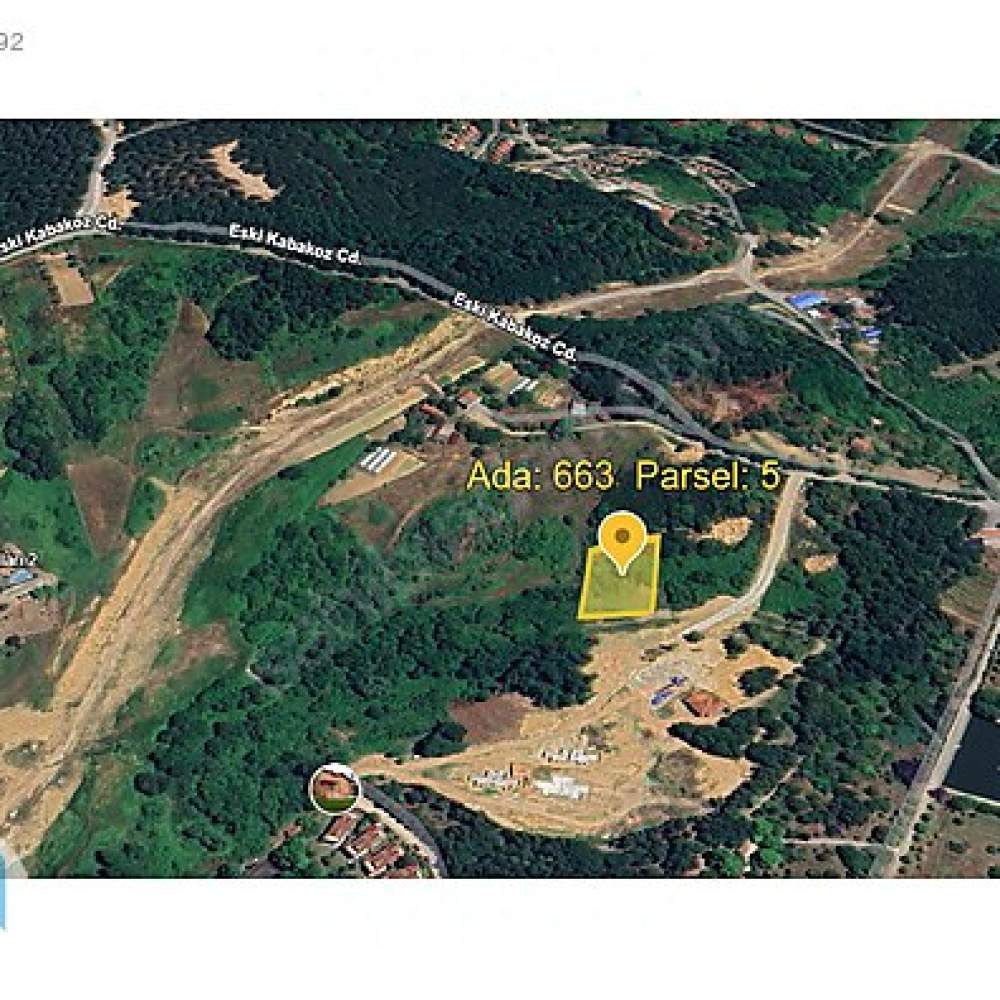The image size is (1000, 1000).
Task: Click the white greenhouse rows west of the parcel label
Action: point(379,457)
